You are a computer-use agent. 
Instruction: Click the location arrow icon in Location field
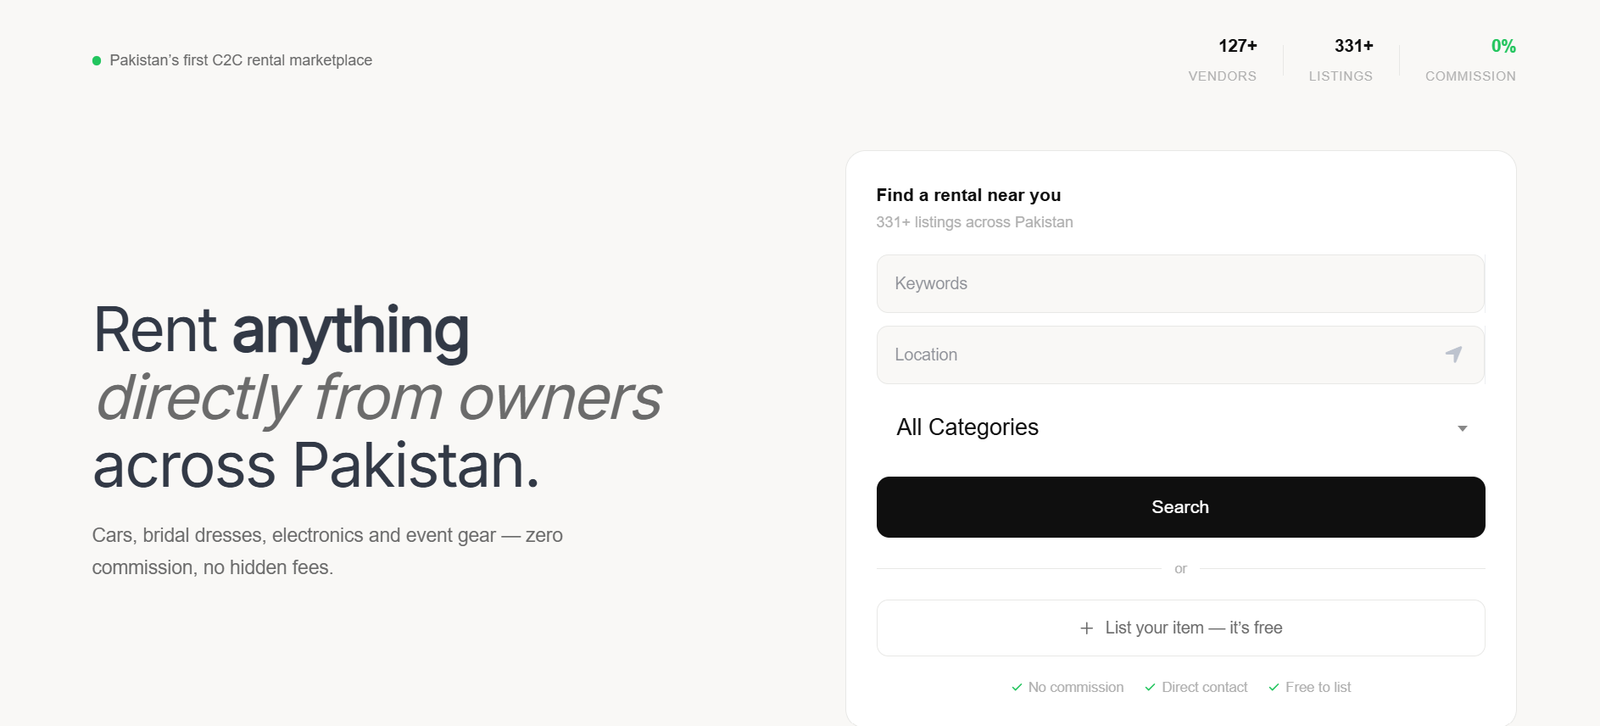click(x=1454, y=354)
